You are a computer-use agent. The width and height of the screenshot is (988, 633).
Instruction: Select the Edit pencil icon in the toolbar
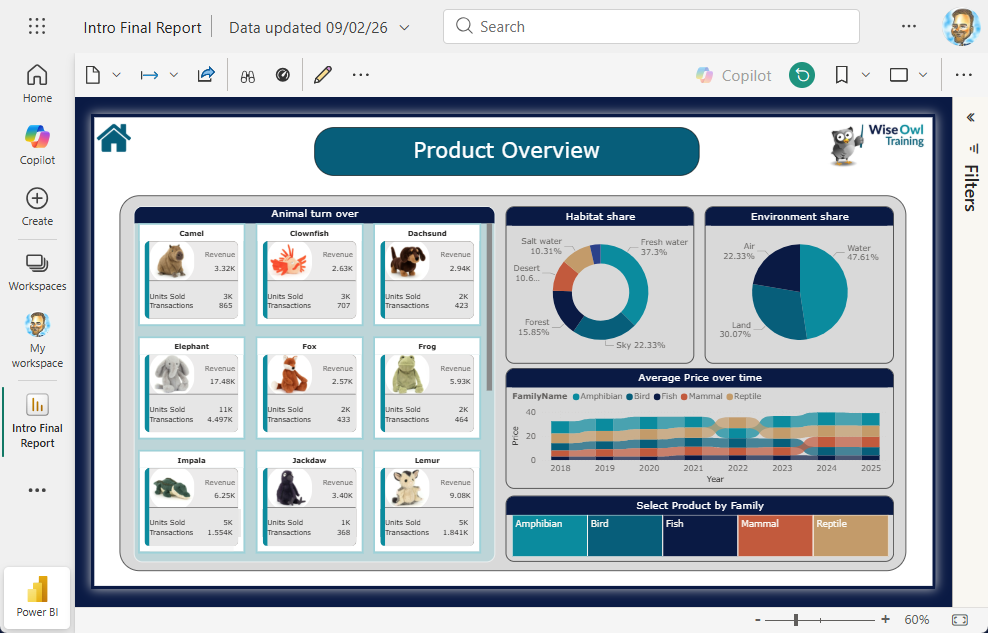(x=322, y=74)
